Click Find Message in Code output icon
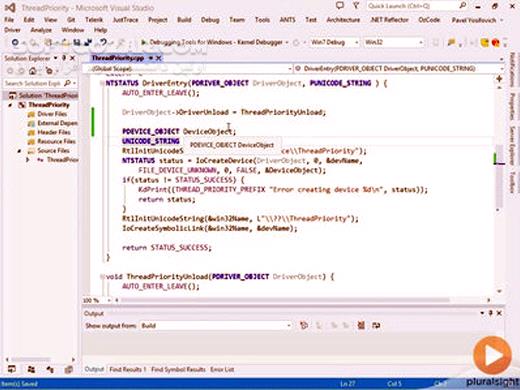This screenshot has height=390, width=520. tap(304, 325)
